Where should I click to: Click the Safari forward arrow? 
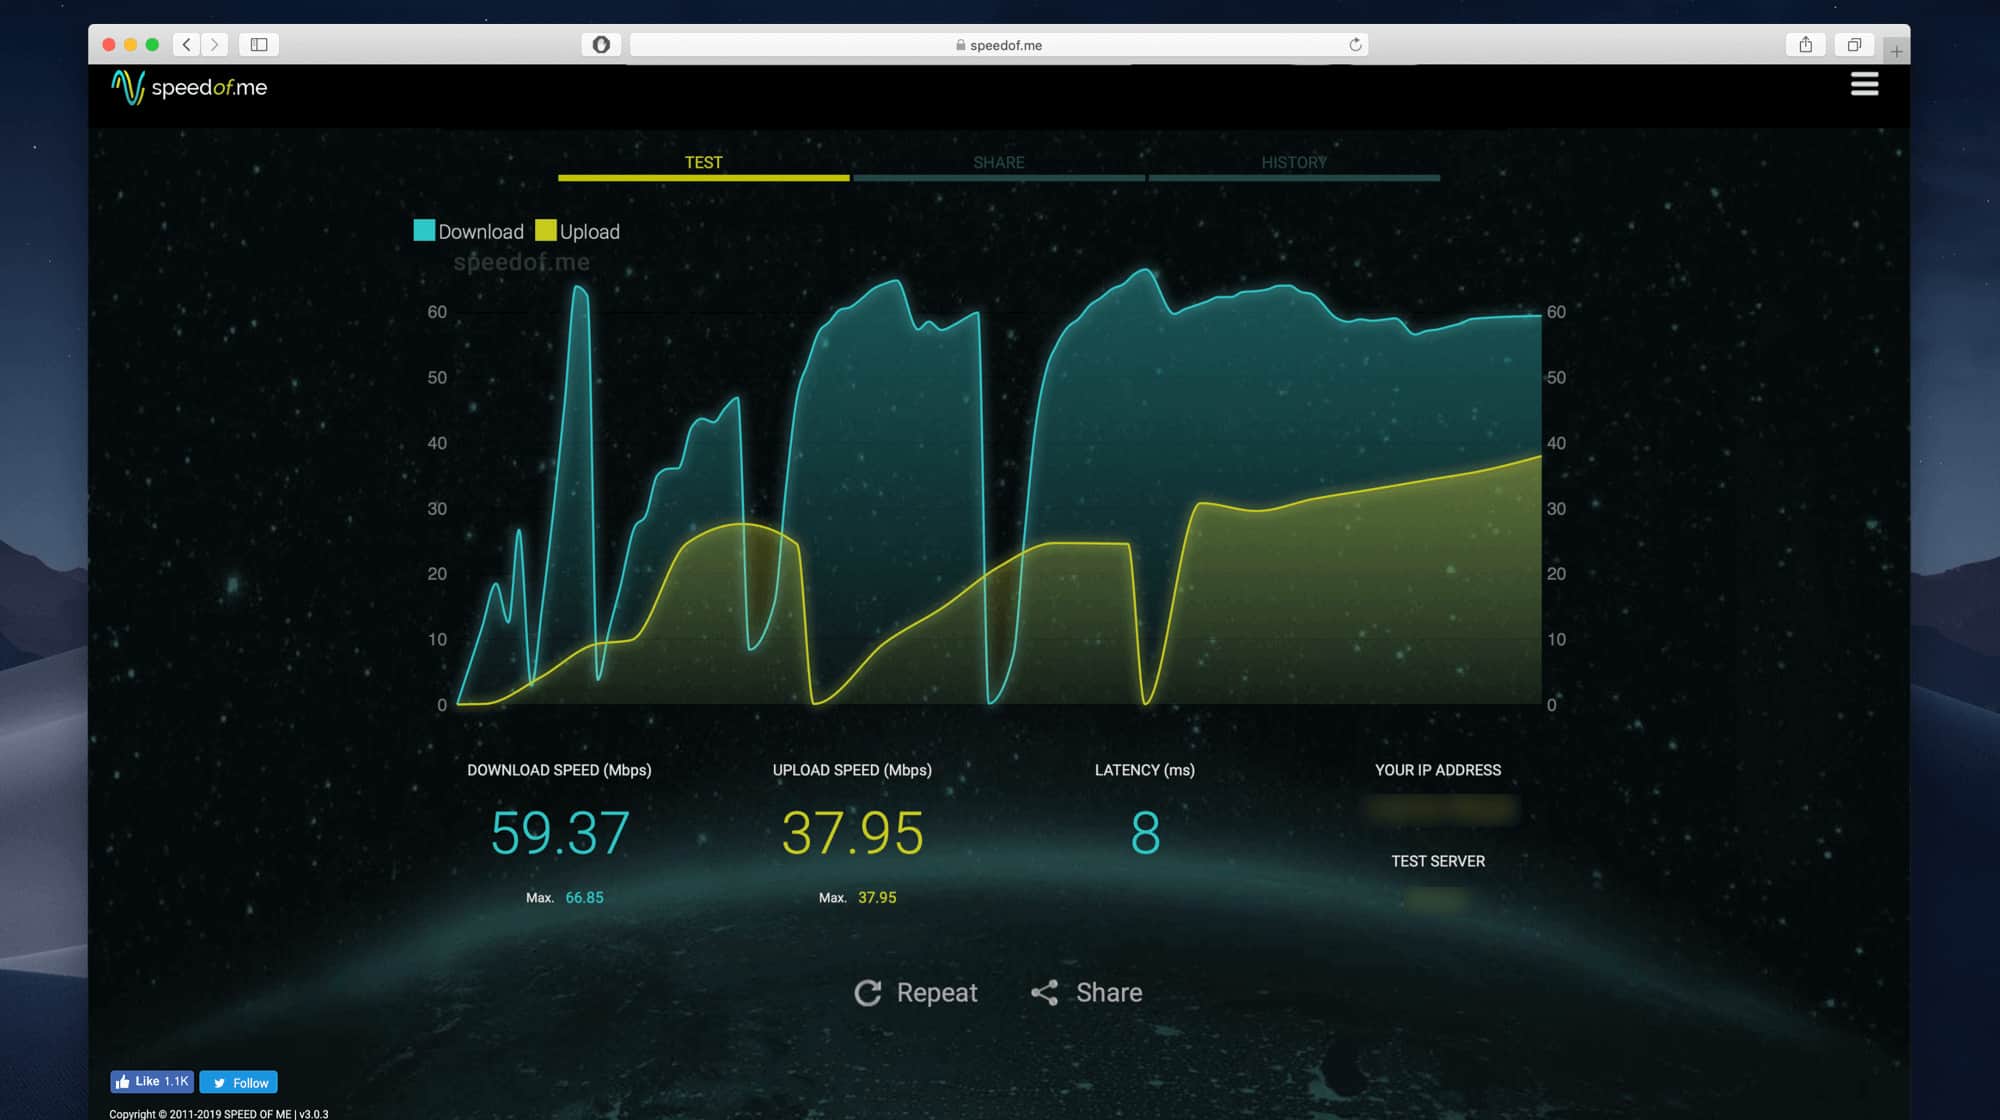click(214, 44)
